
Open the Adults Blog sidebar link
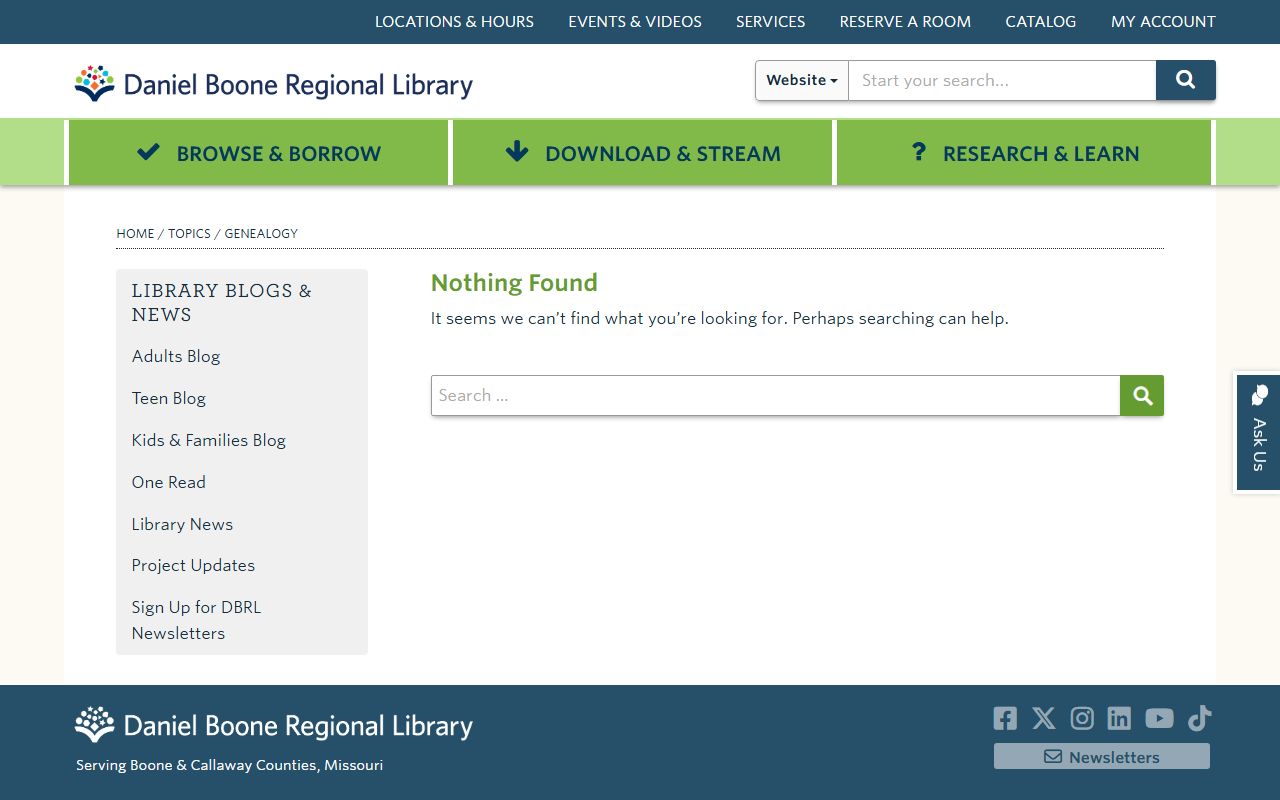tap(176, 356)
